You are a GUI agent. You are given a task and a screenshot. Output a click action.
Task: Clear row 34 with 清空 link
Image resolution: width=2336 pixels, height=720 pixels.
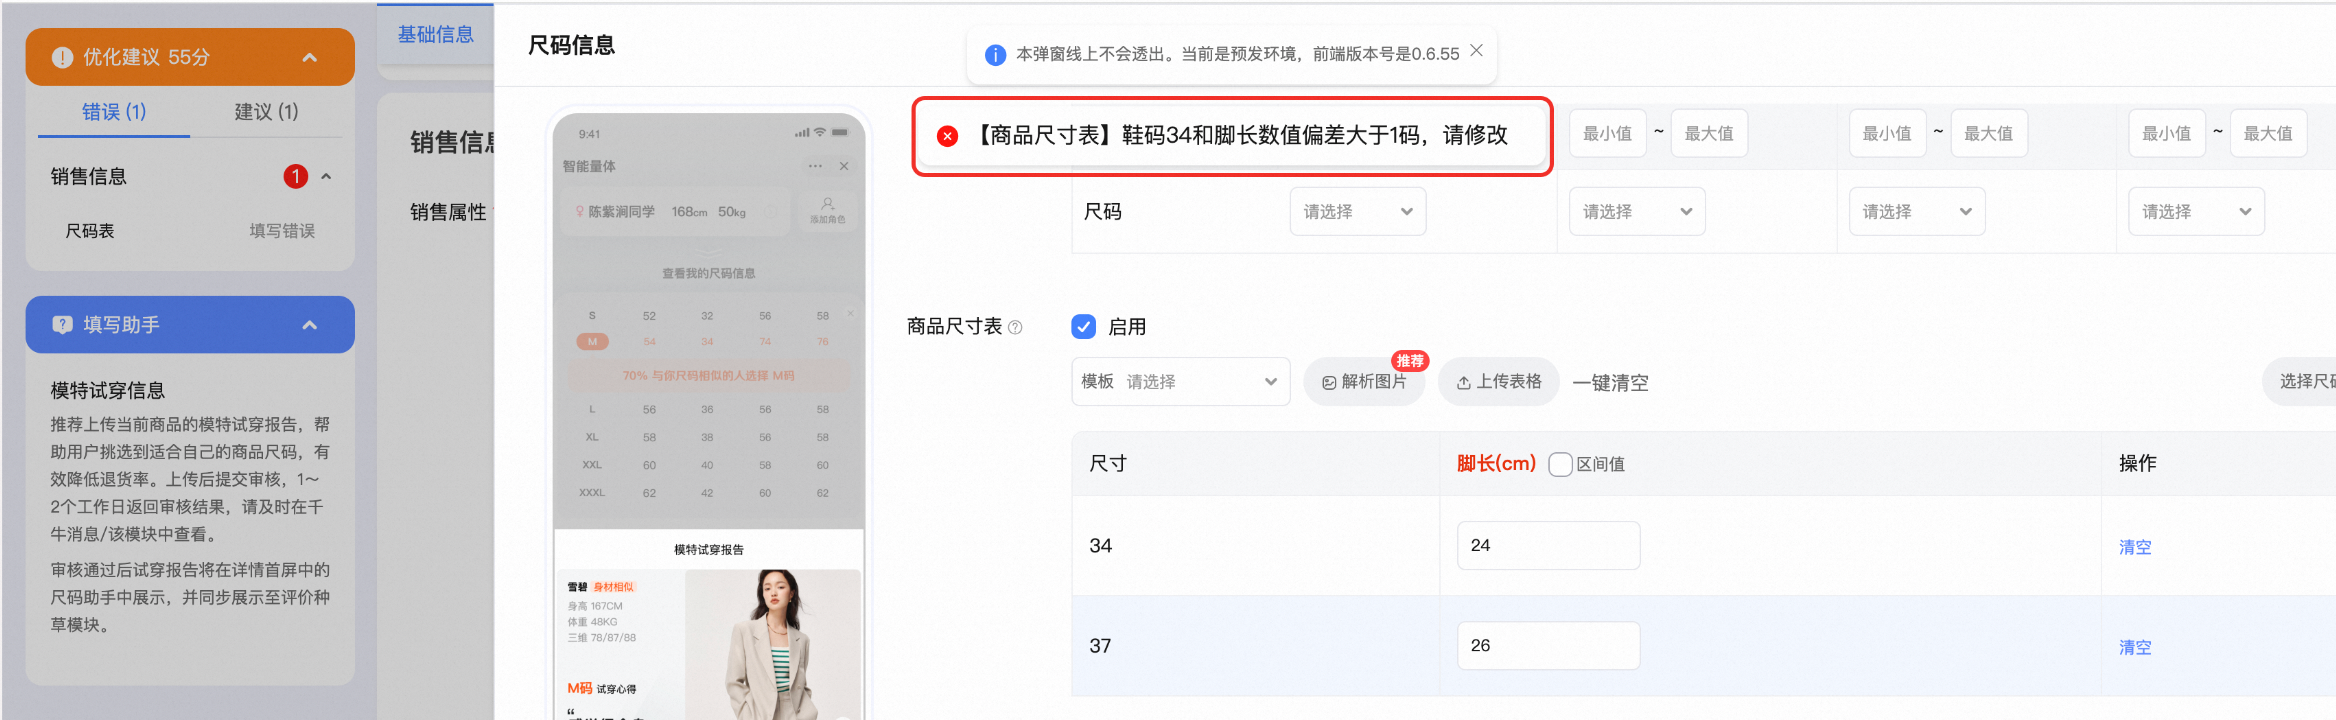point(2135,547)
